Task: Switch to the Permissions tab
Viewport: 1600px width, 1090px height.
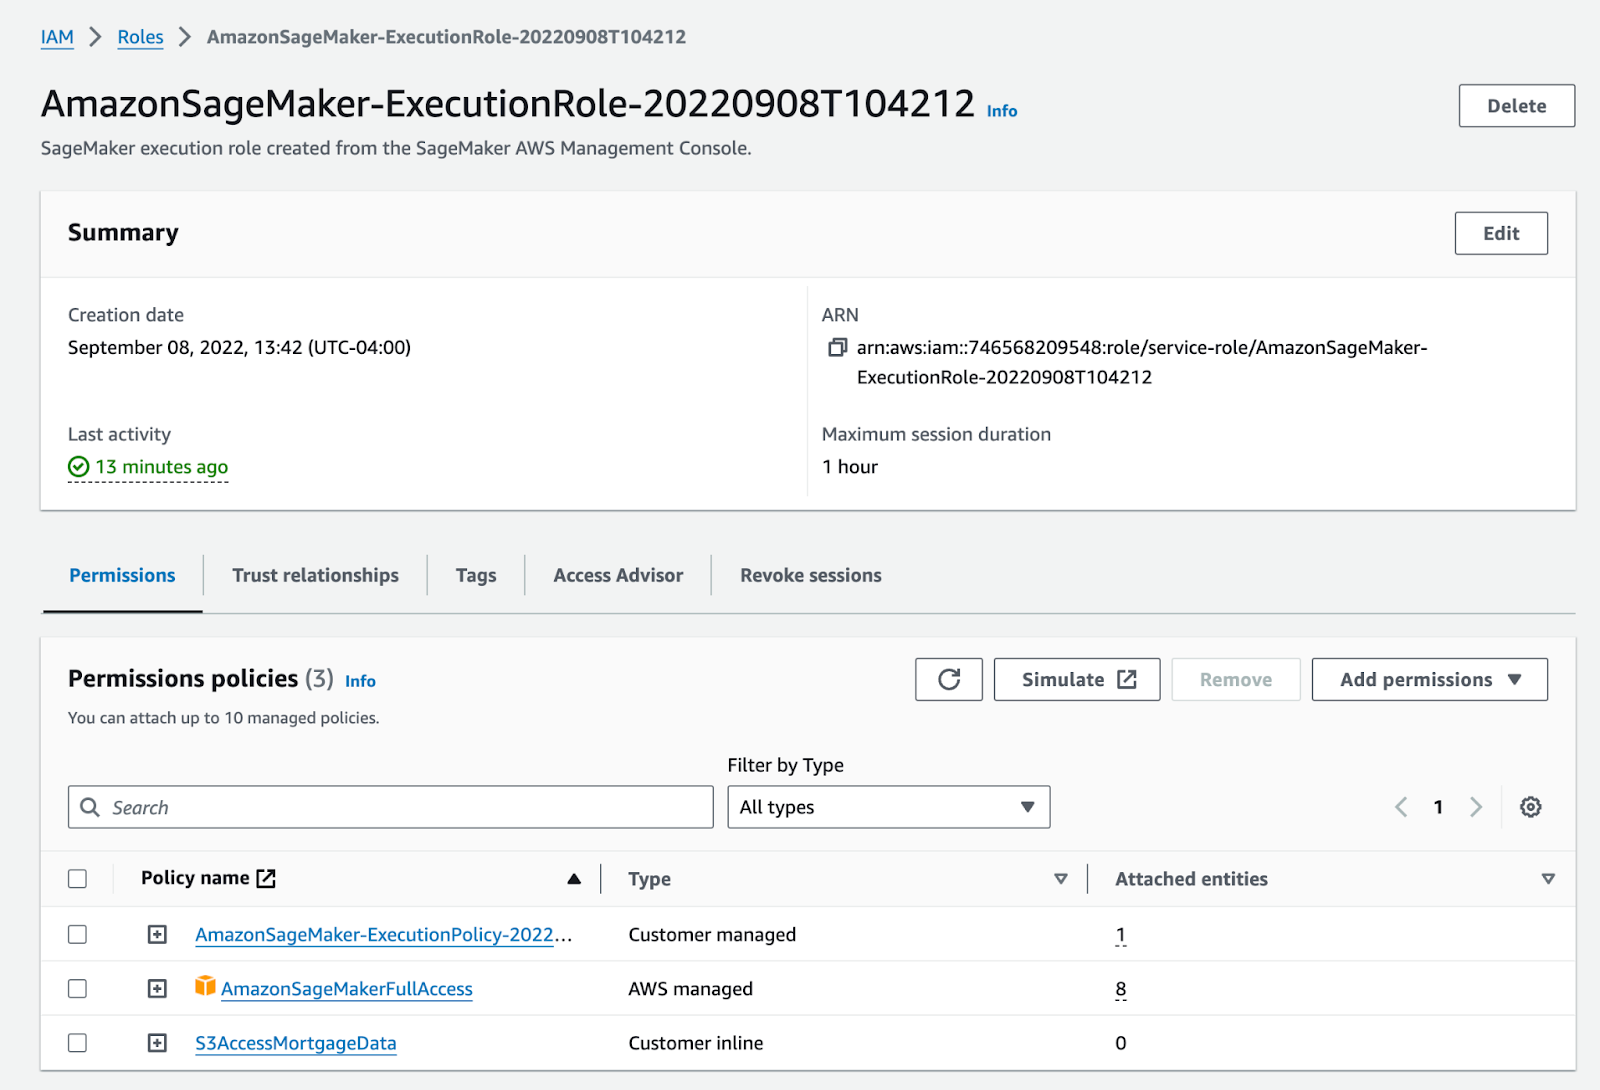Action: click(122, 575)
